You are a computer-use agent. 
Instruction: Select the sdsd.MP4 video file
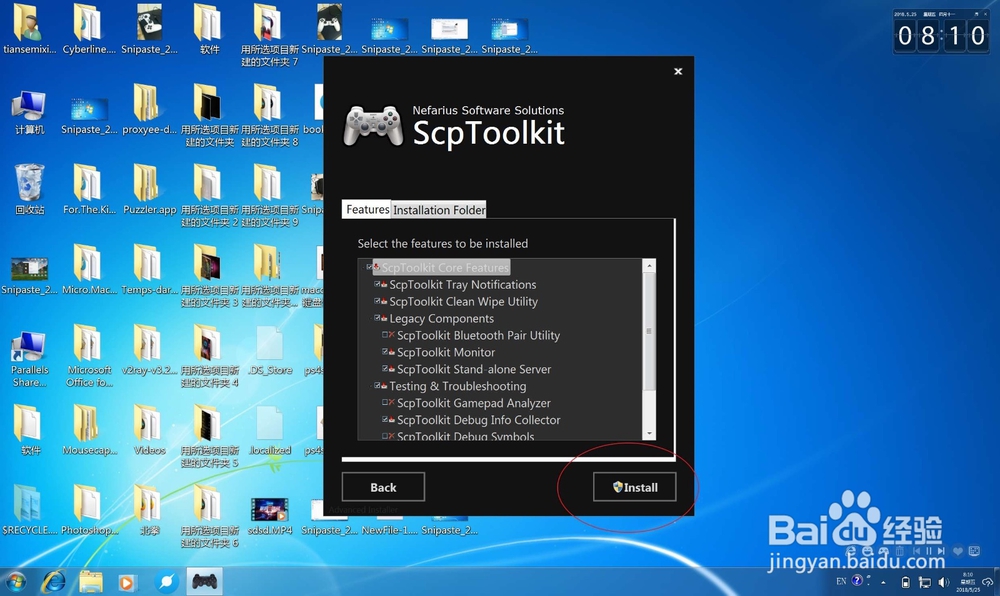(270, 516)
